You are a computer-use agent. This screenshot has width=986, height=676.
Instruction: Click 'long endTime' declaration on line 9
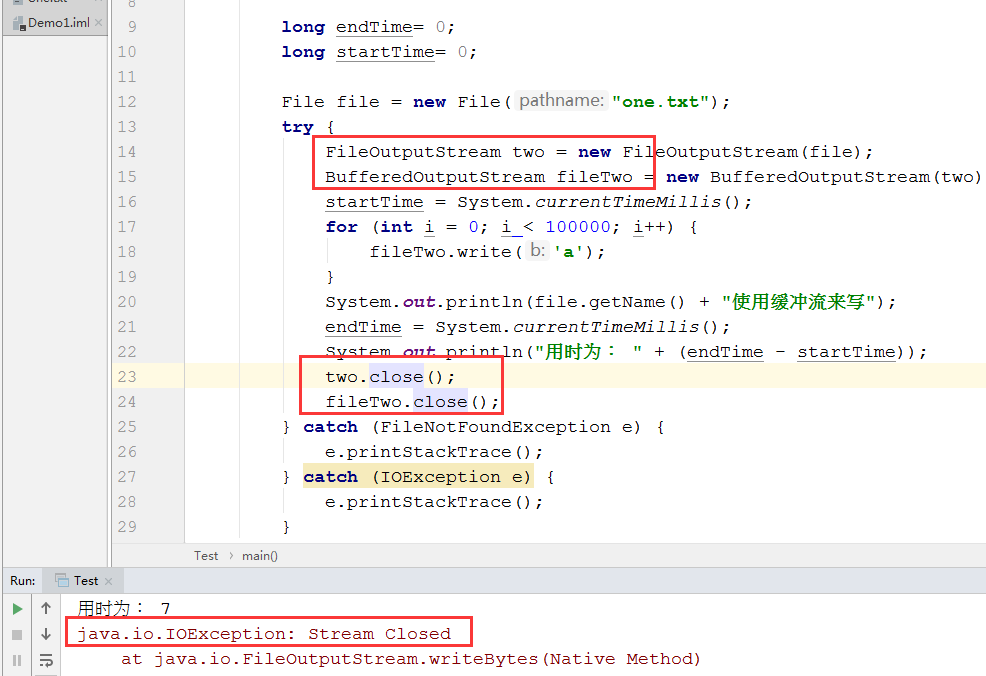pyautogui.click(x=346, y=27)
